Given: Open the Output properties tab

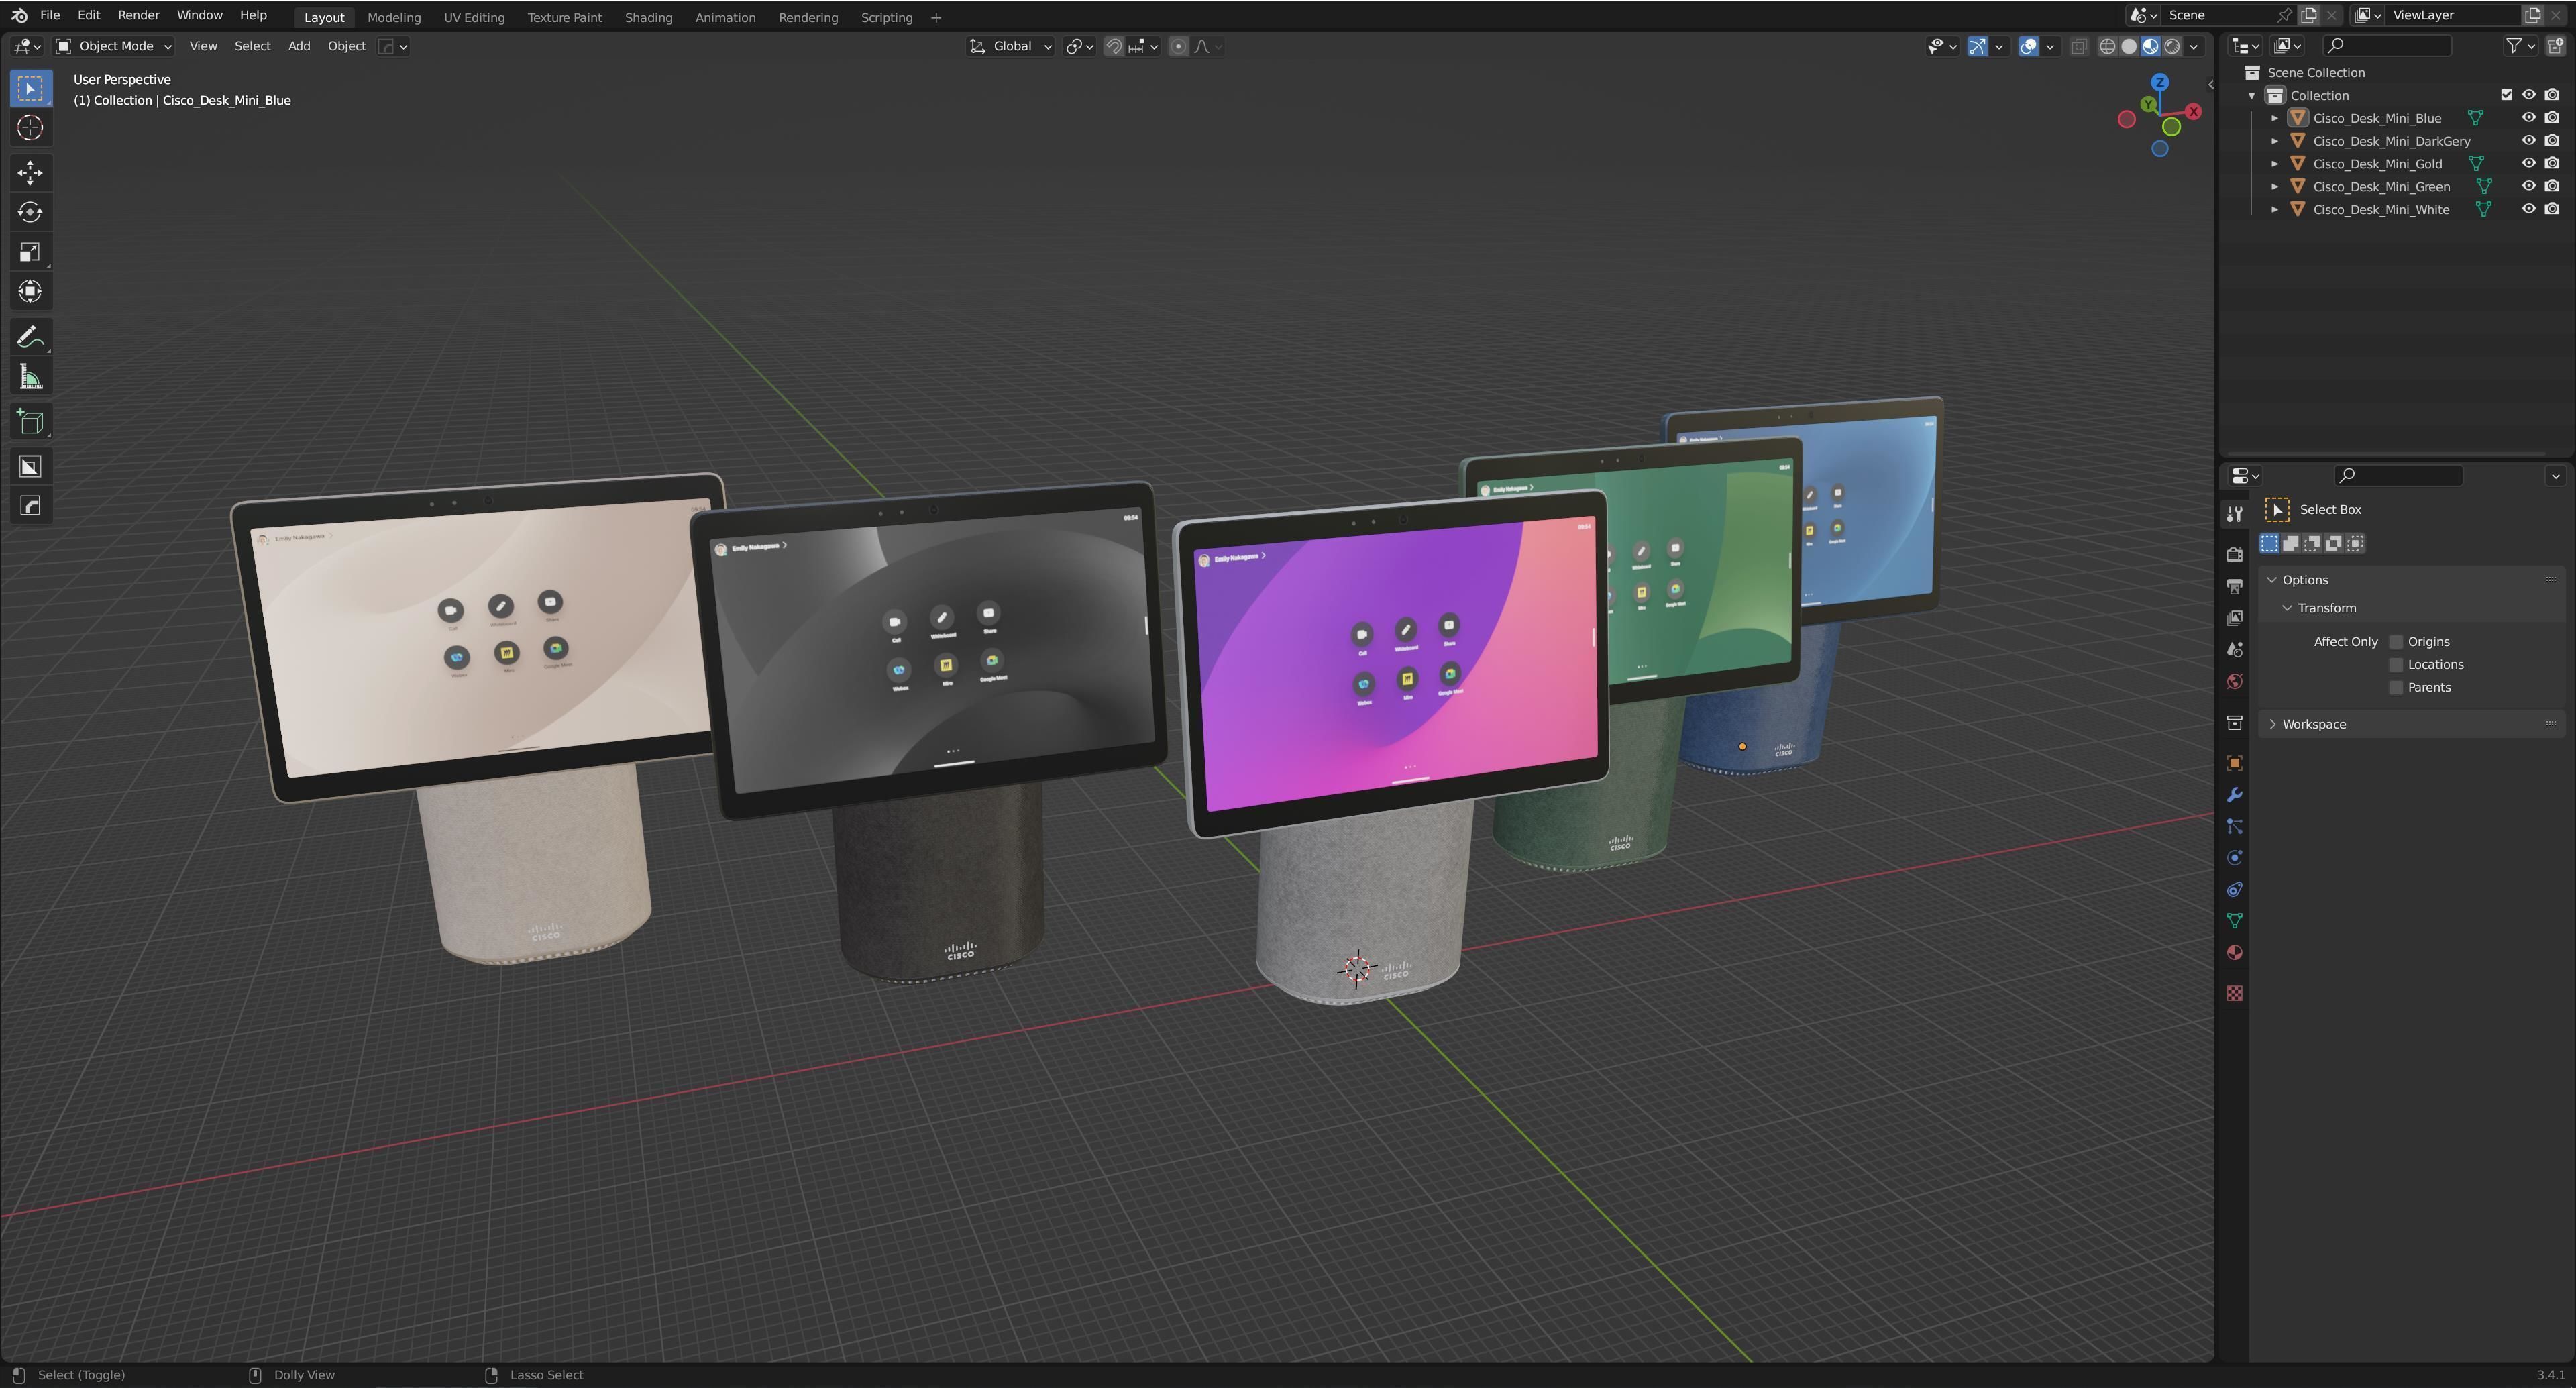Looking at the screenshot, I should [x=2234, y=586].
